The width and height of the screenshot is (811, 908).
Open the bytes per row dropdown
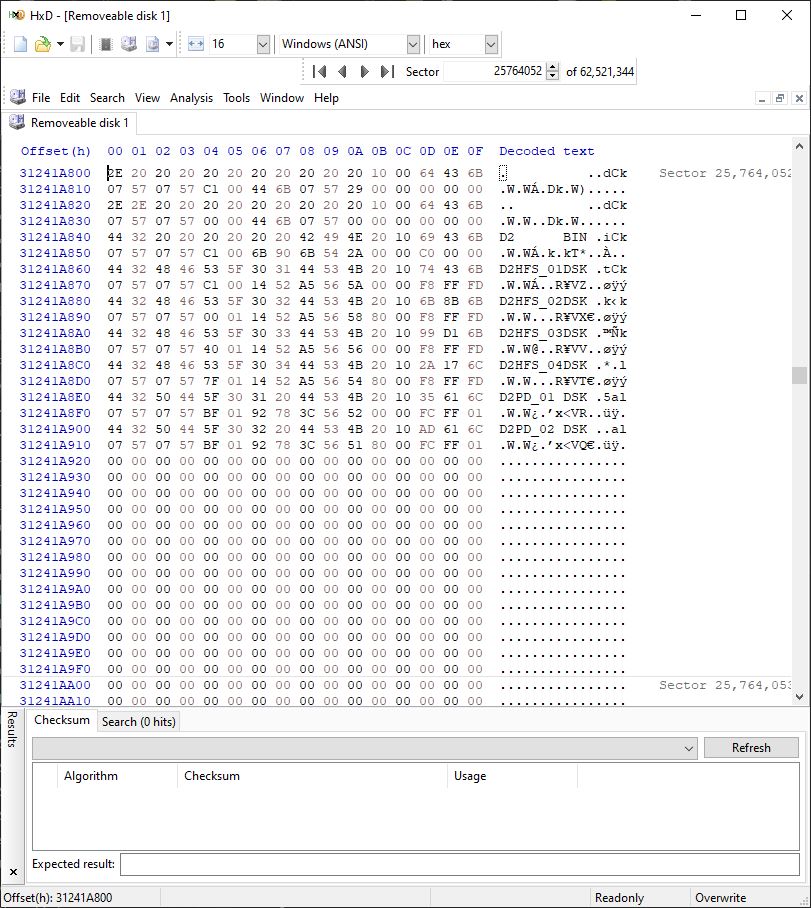263,44
